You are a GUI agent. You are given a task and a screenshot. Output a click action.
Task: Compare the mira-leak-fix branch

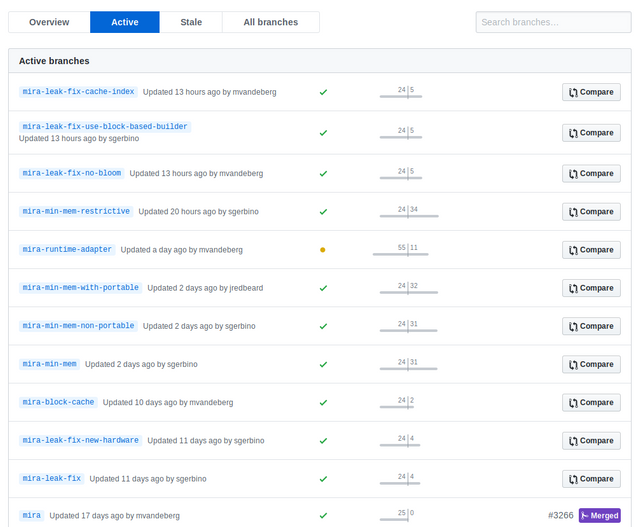coord(591,479)
